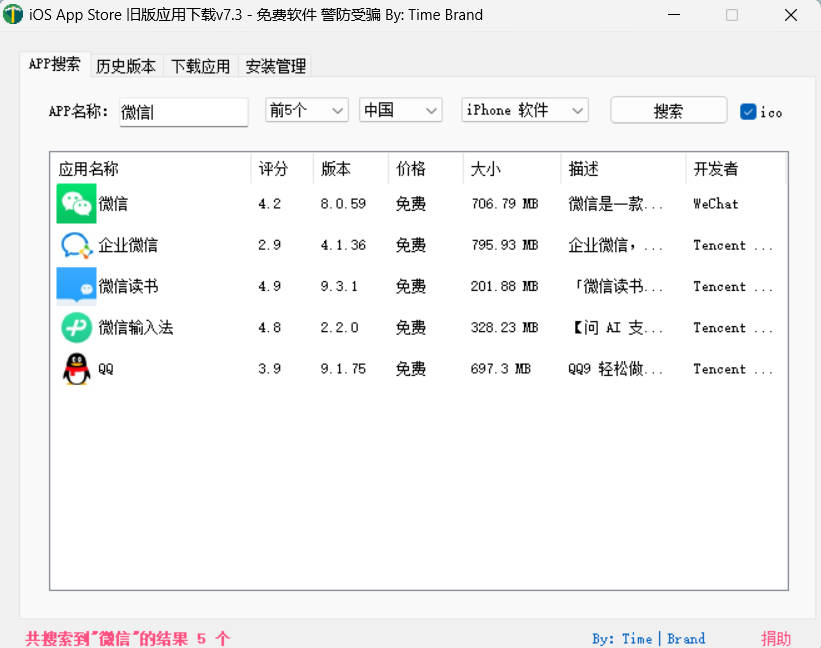The image size is (821, 648).
Task: Click version 8.0.59 cell
Action: tap(343, 204)
